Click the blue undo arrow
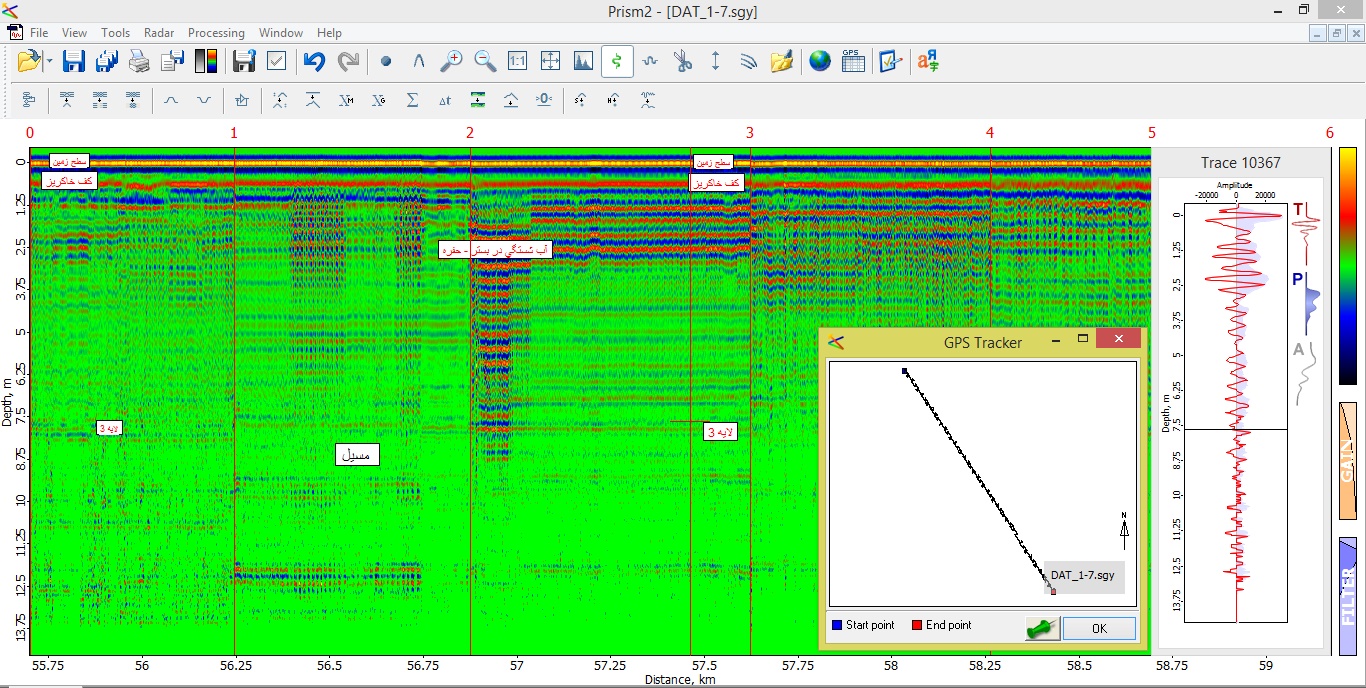1366x688 pixels. (x=314, y=61)
